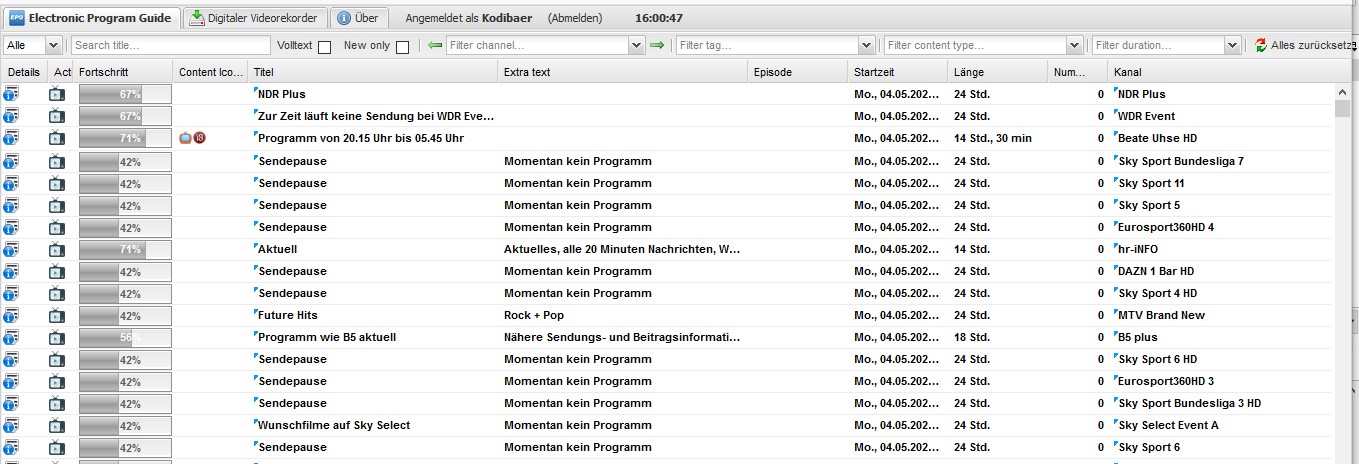Play Sky Sport Bundesliga 3 HD via TV icon
This screenshot has height=464, width=1359.
coord(57,402)
